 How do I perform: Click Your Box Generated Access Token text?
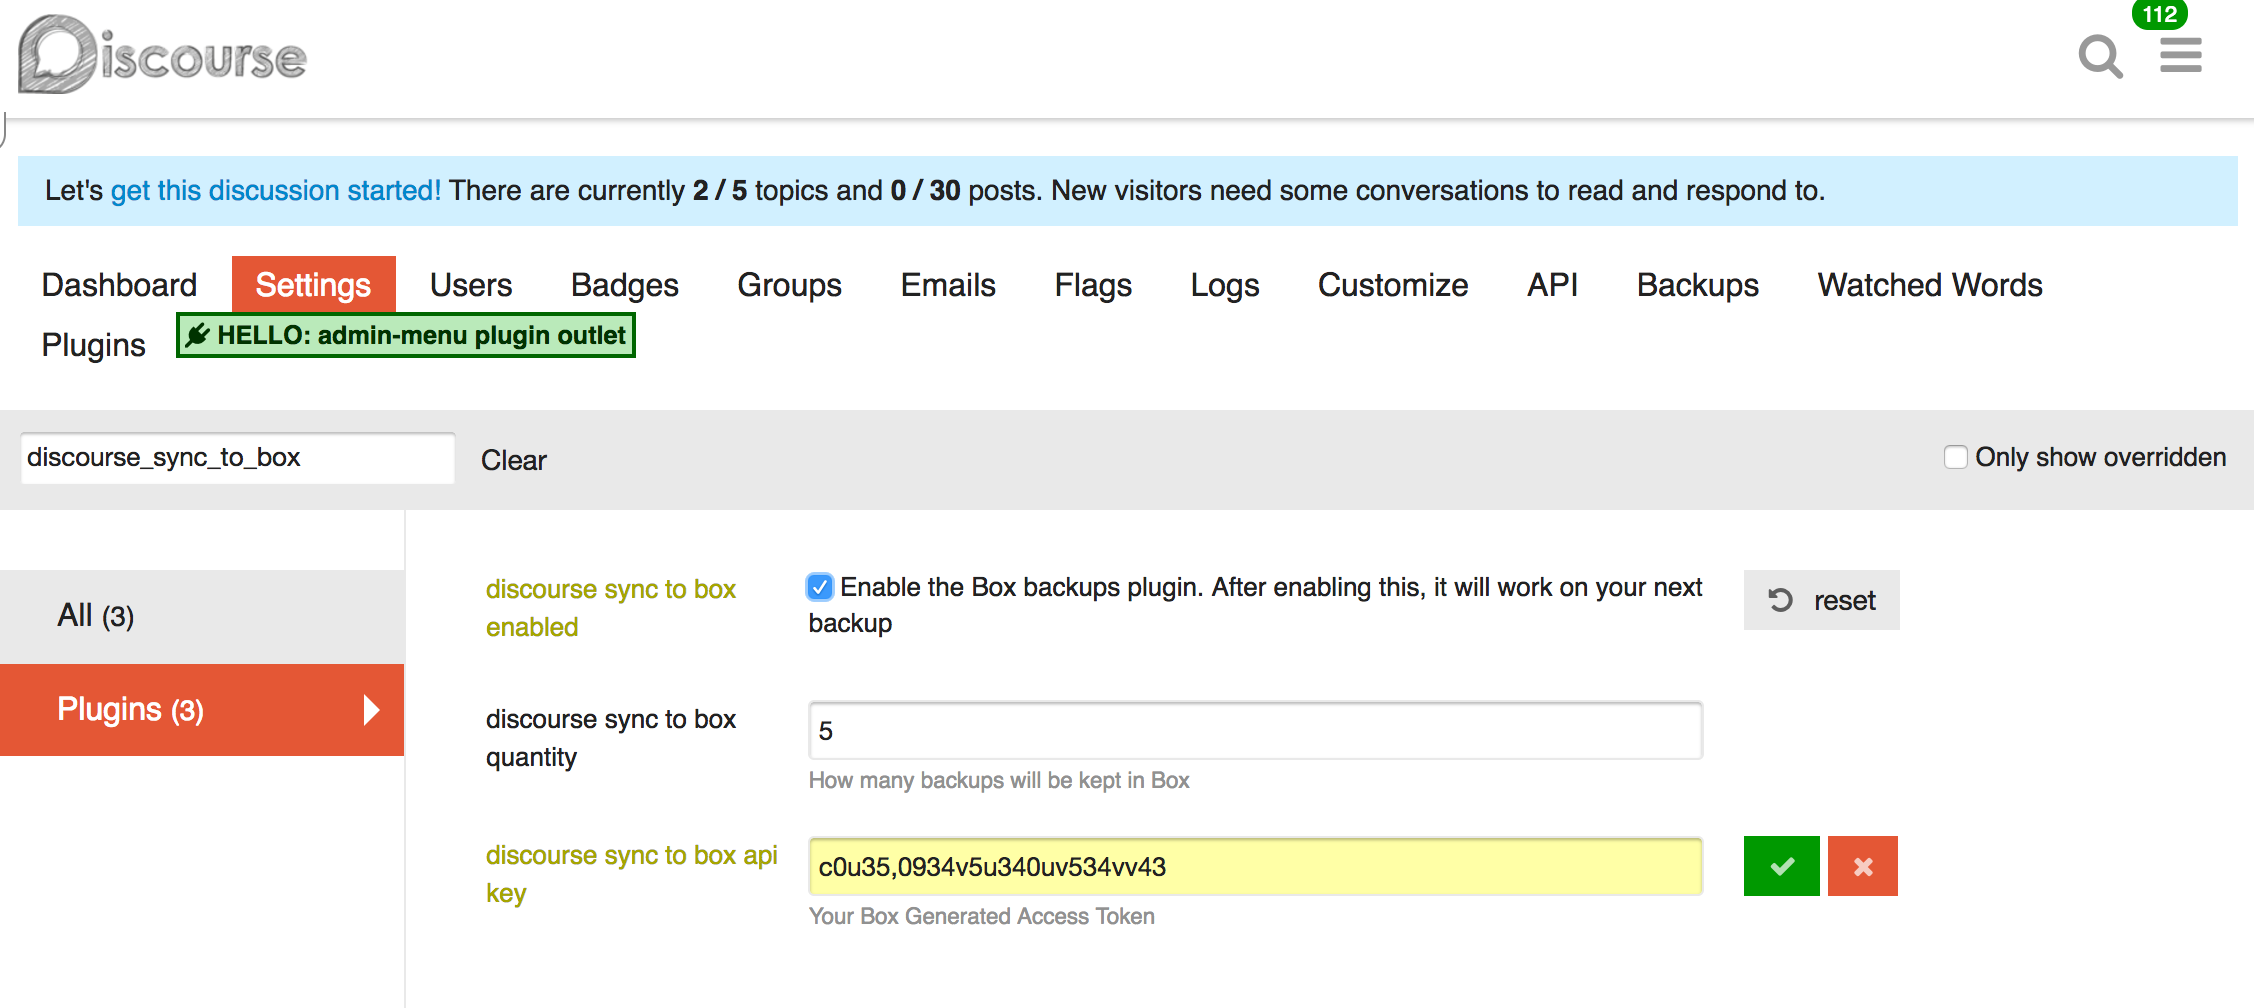tap(981, 917)
